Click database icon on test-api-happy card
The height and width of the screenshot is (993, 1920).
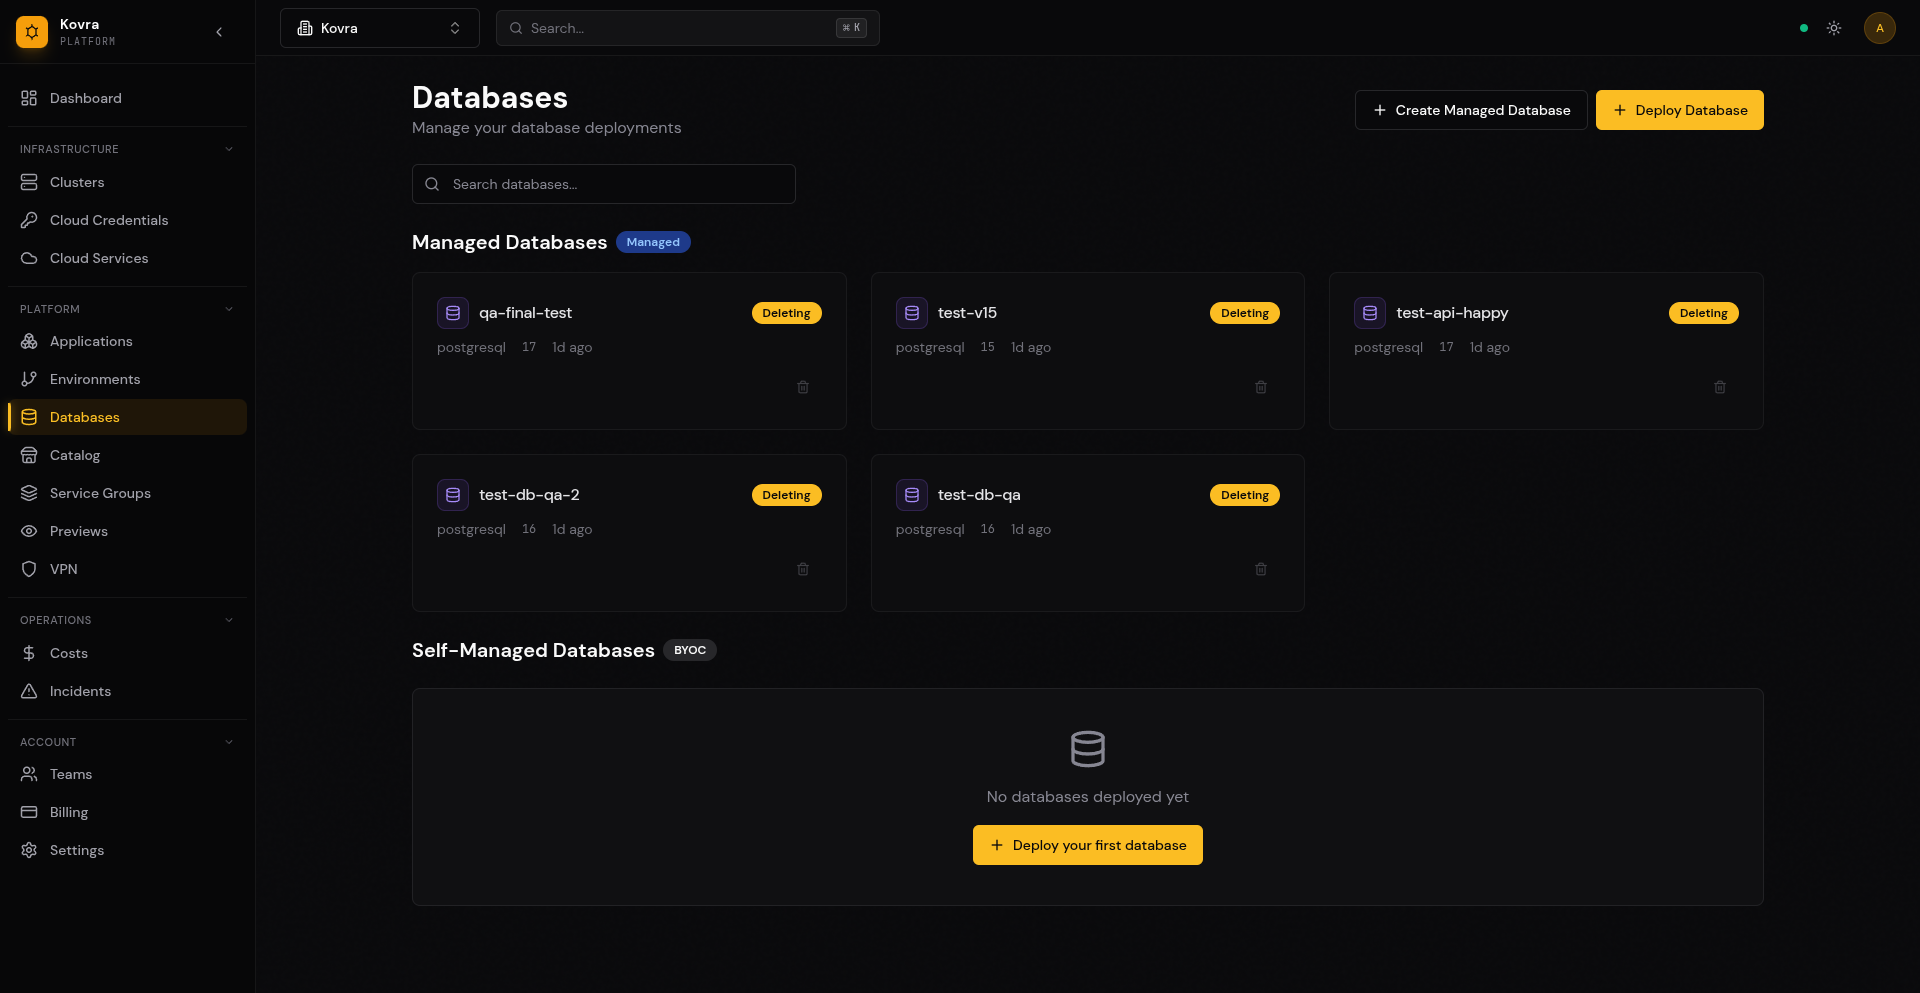point(1370,313)
